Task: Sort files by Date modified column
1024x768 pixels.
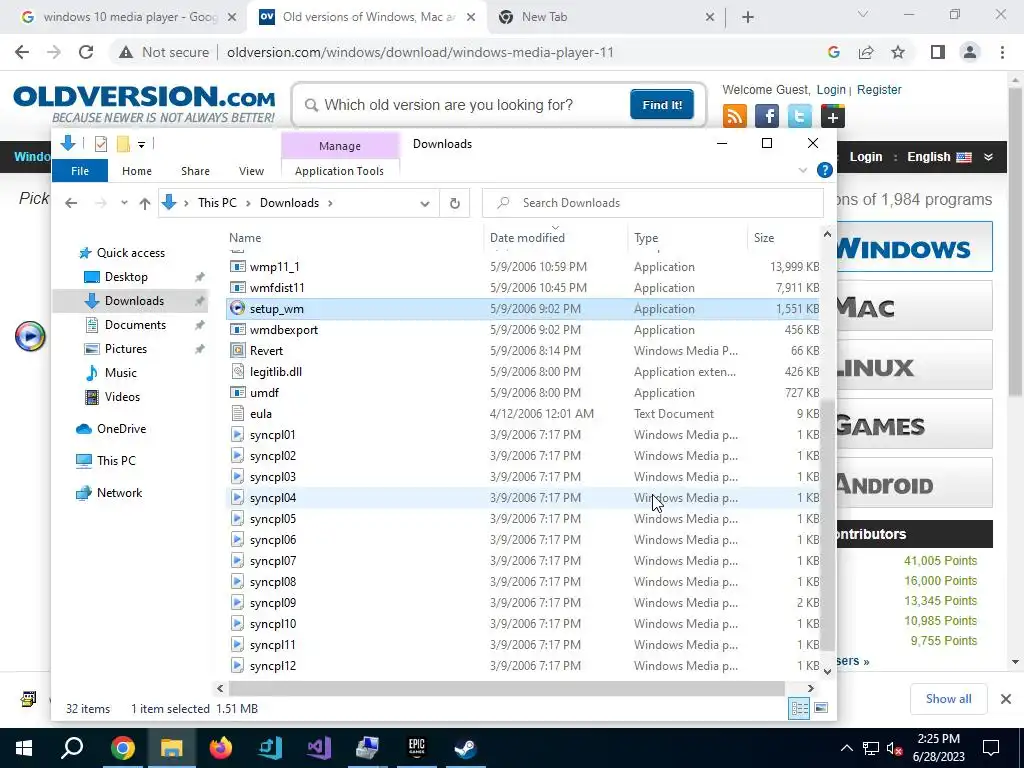Action: point(527,238)
